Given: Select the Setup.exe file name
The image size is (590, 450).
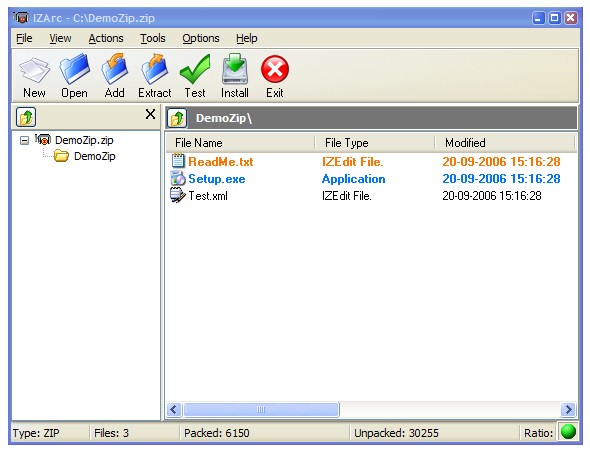Looking at the screenshot, I should (x=217, y=179).
